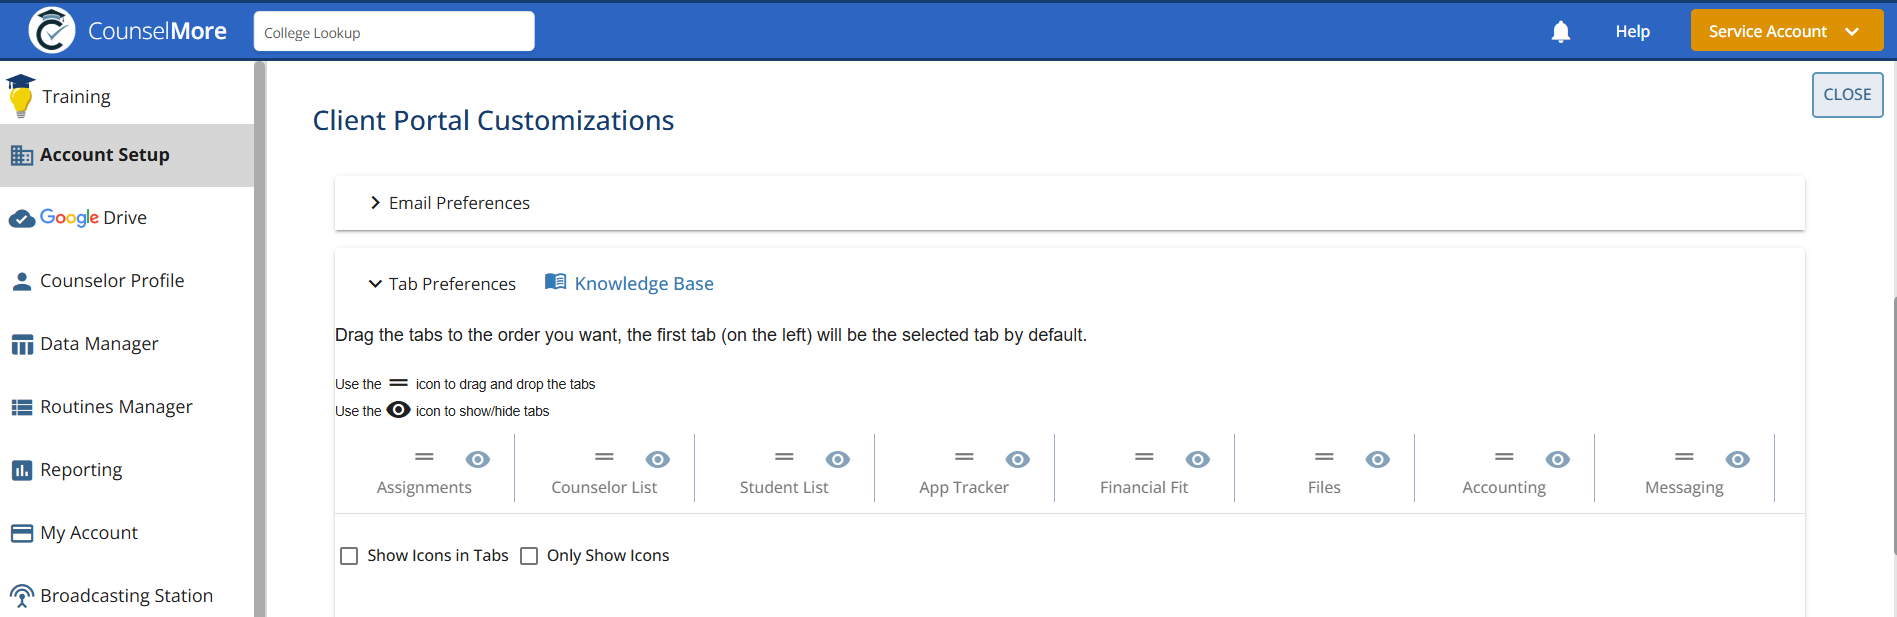Open the Service Account dropdown
Viewport: 1897px width, 617px height.
tap(1787, 31)
